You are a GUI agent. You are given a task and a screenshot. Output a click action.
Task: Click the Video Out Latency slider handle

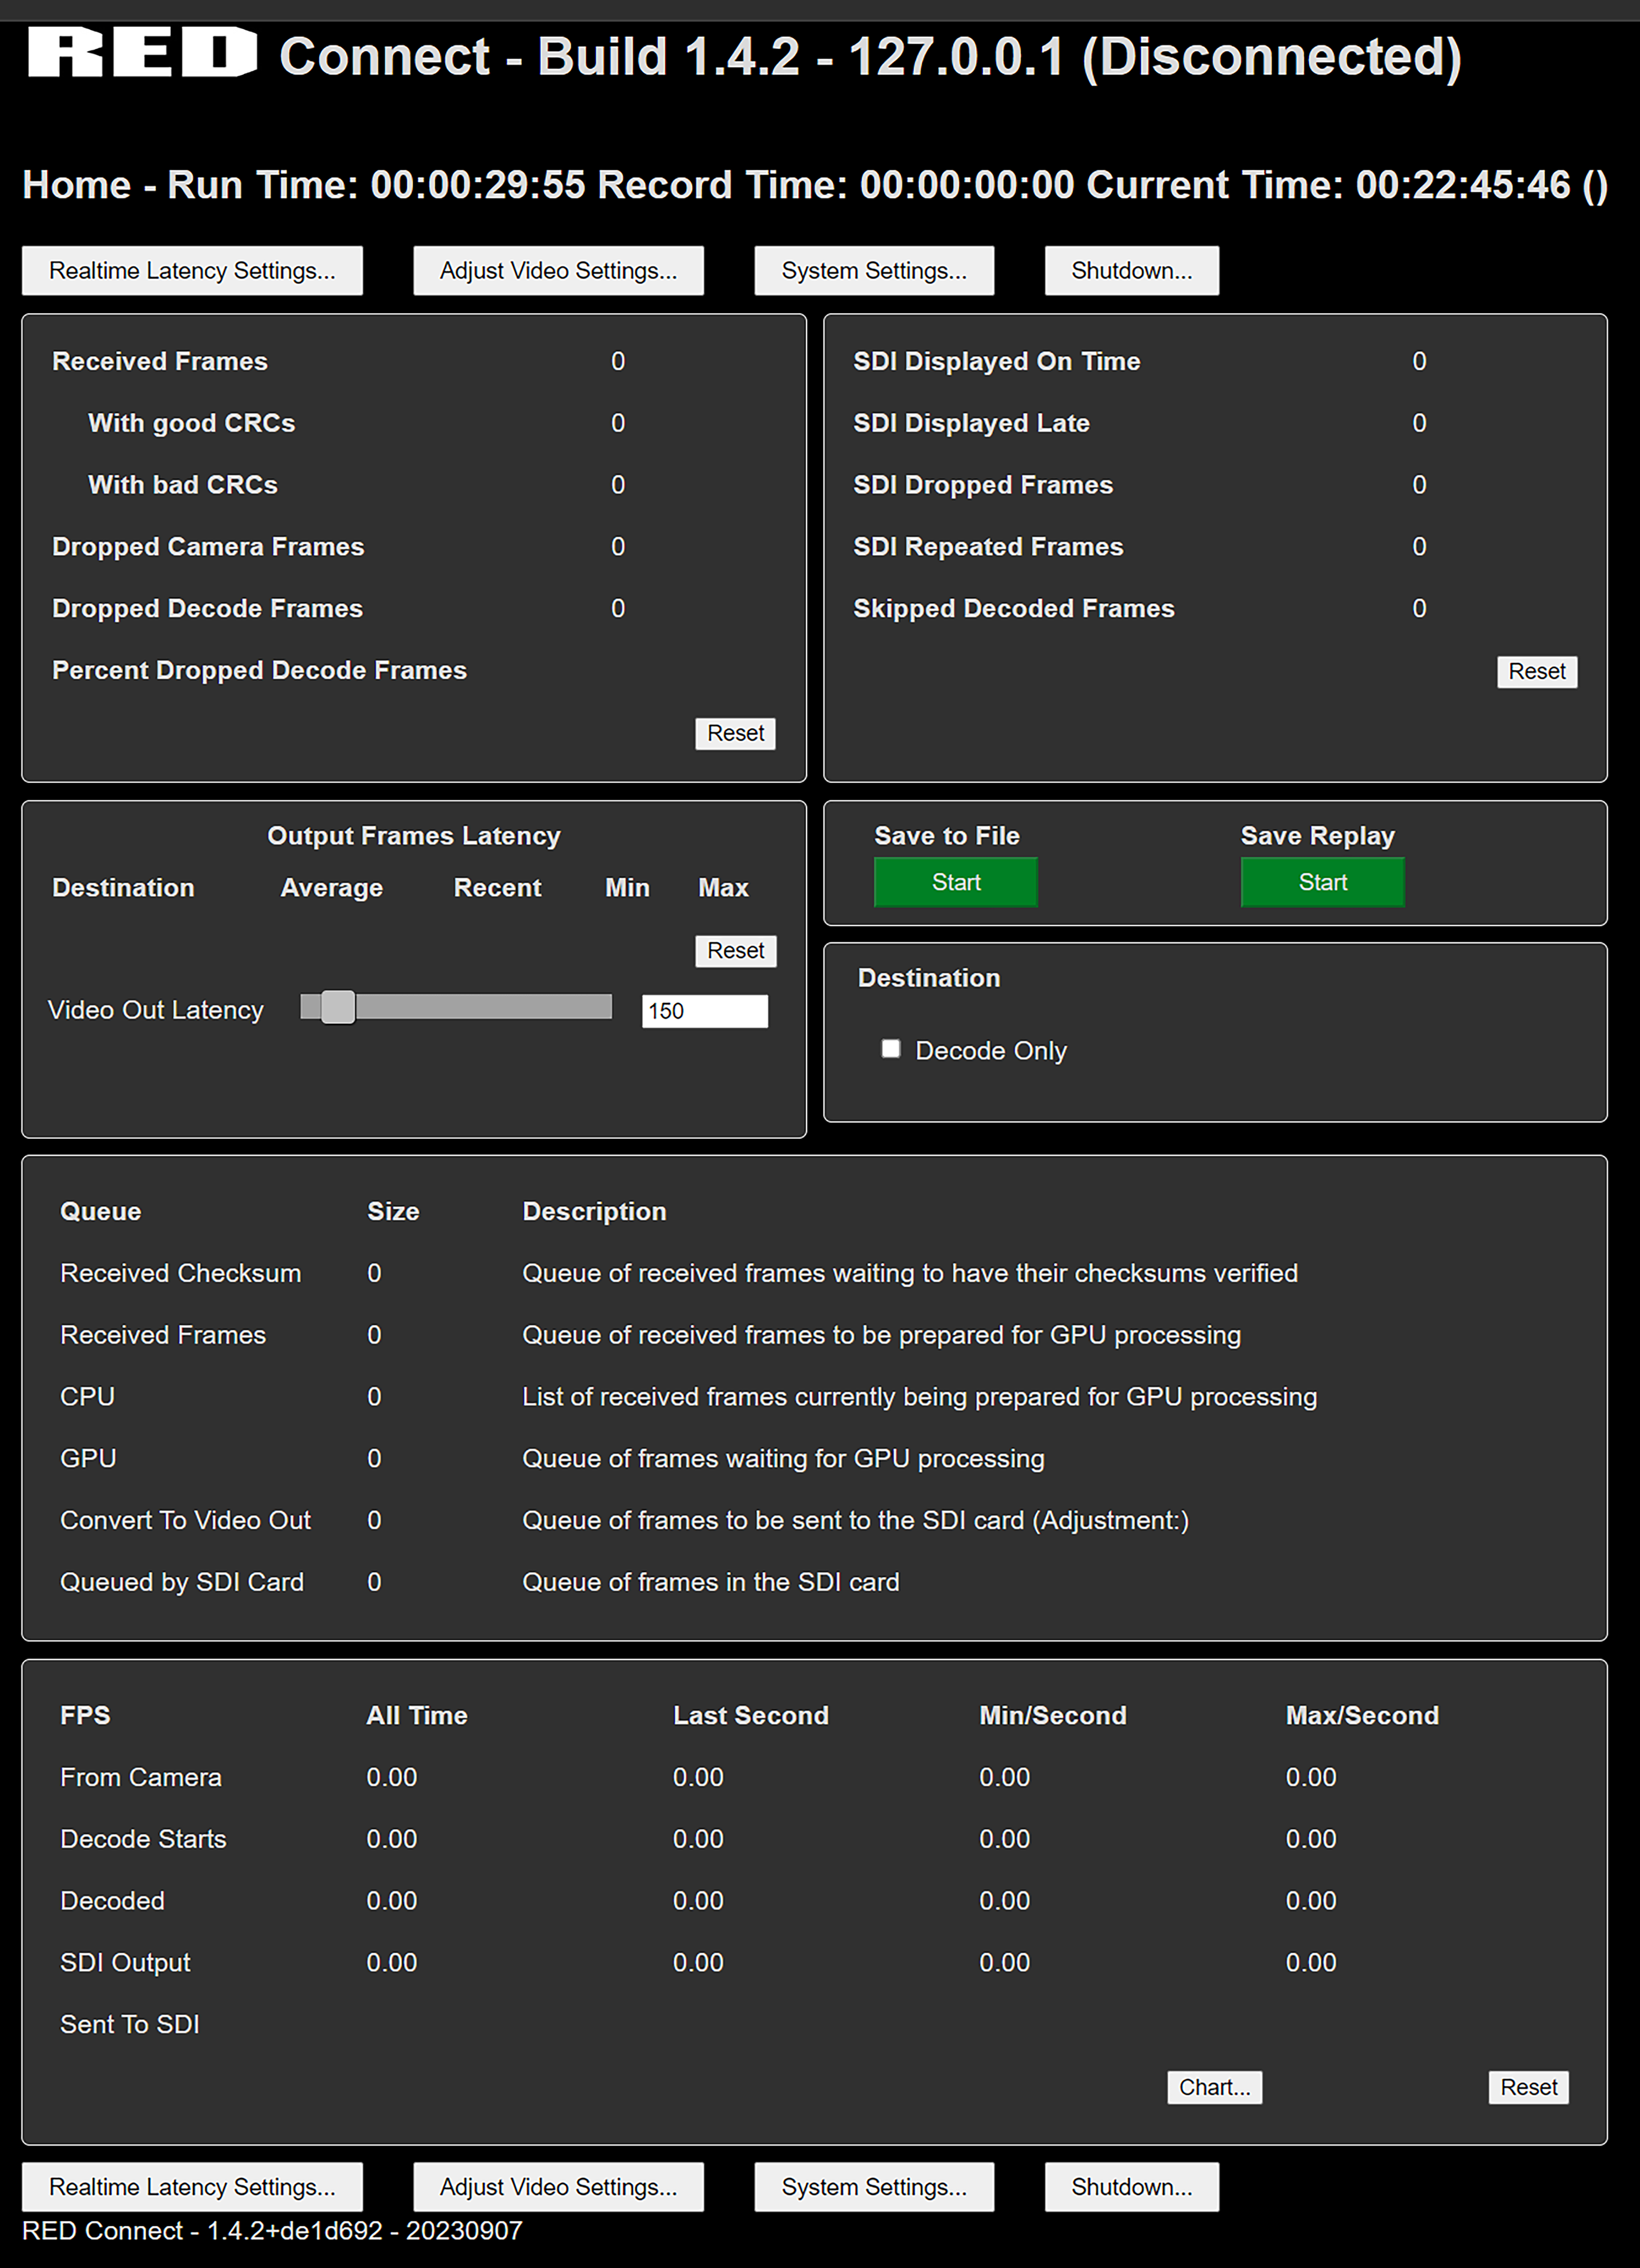pos(338,1007)
